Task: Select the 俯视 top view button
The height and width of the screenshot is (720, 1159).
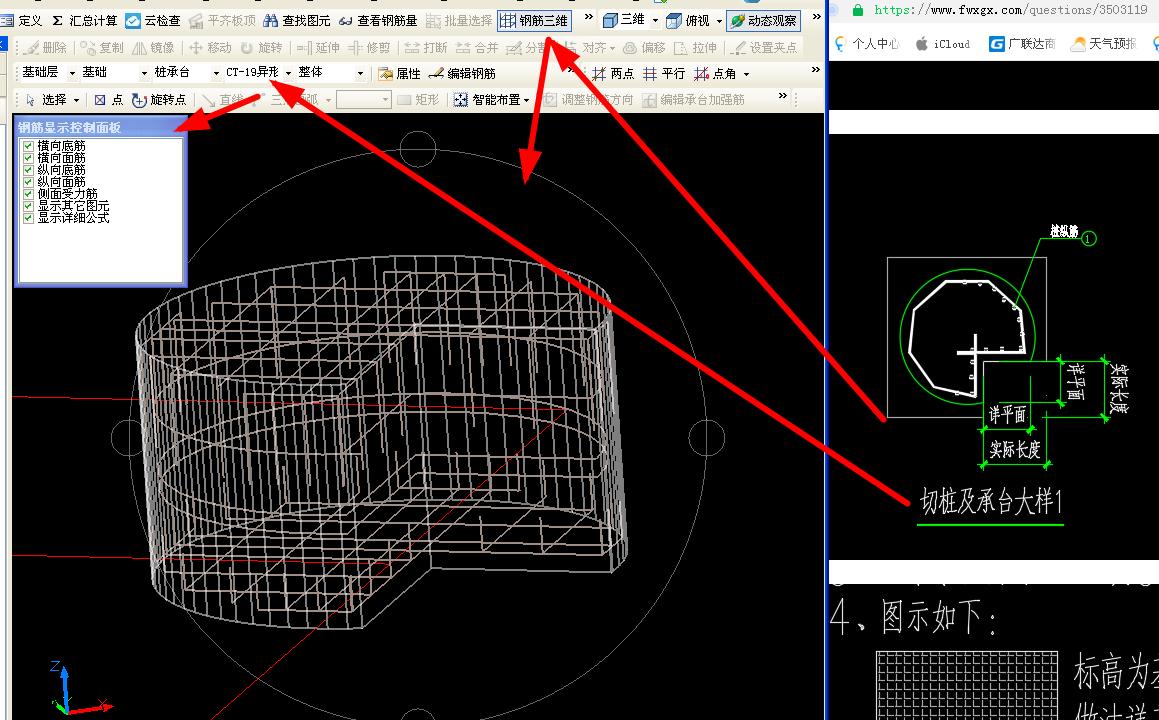Action: pyautogui.click(x=688, y=21)
